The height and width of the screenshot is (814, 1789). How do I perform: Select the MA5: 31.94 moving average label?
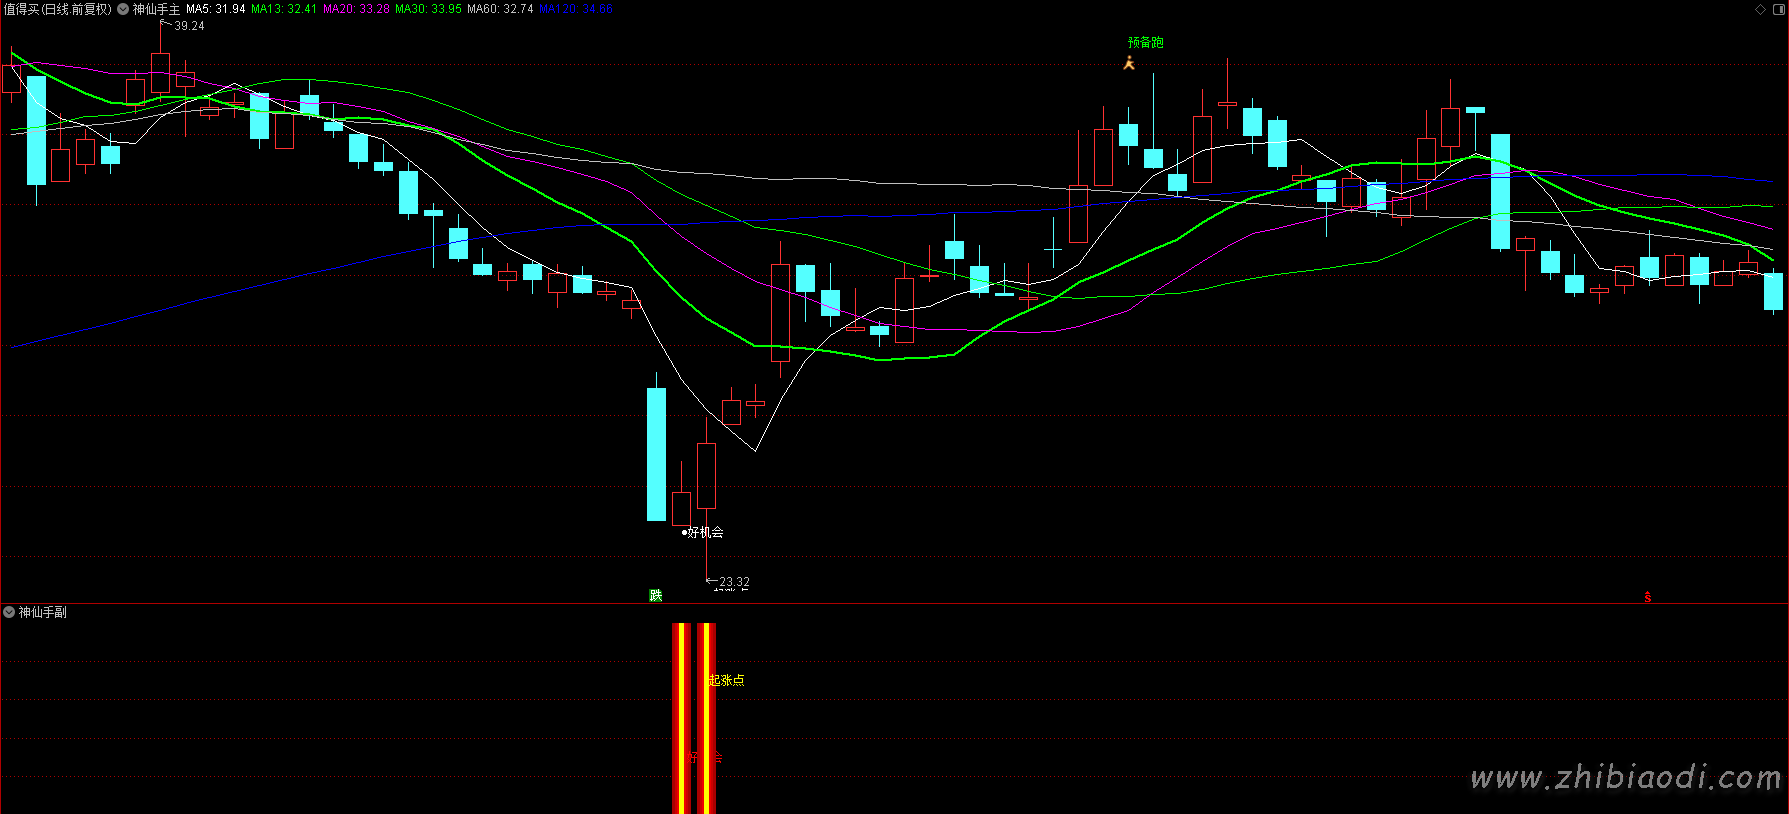coord(215,9)
